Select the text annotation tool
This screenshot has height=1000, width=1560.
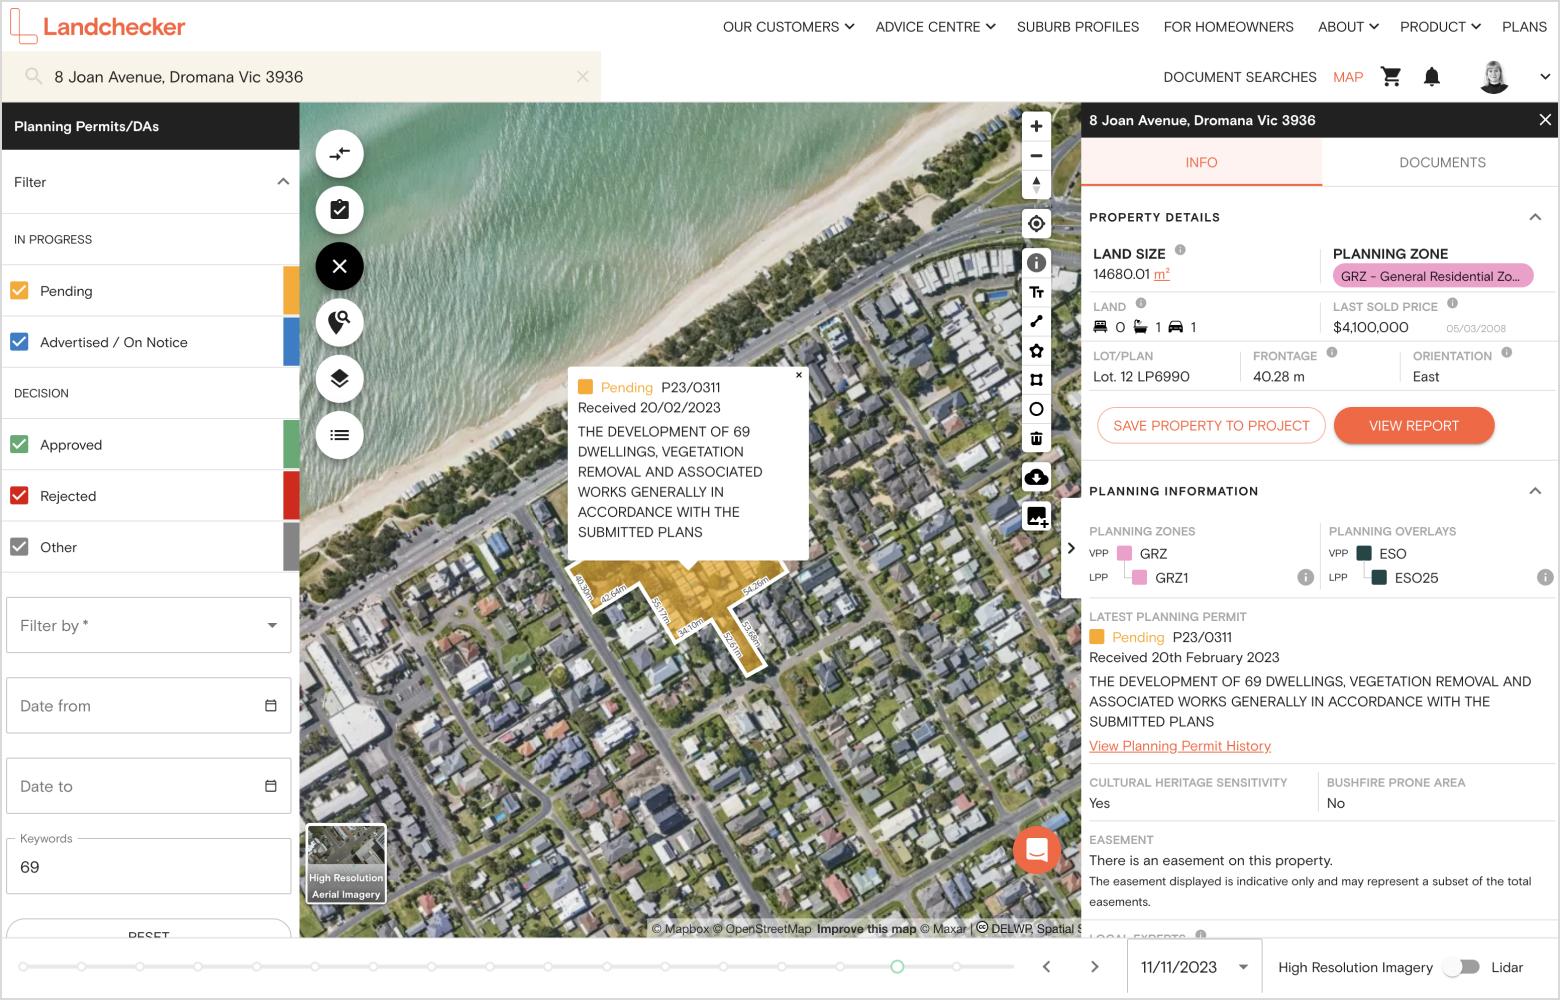(1036, 292)
